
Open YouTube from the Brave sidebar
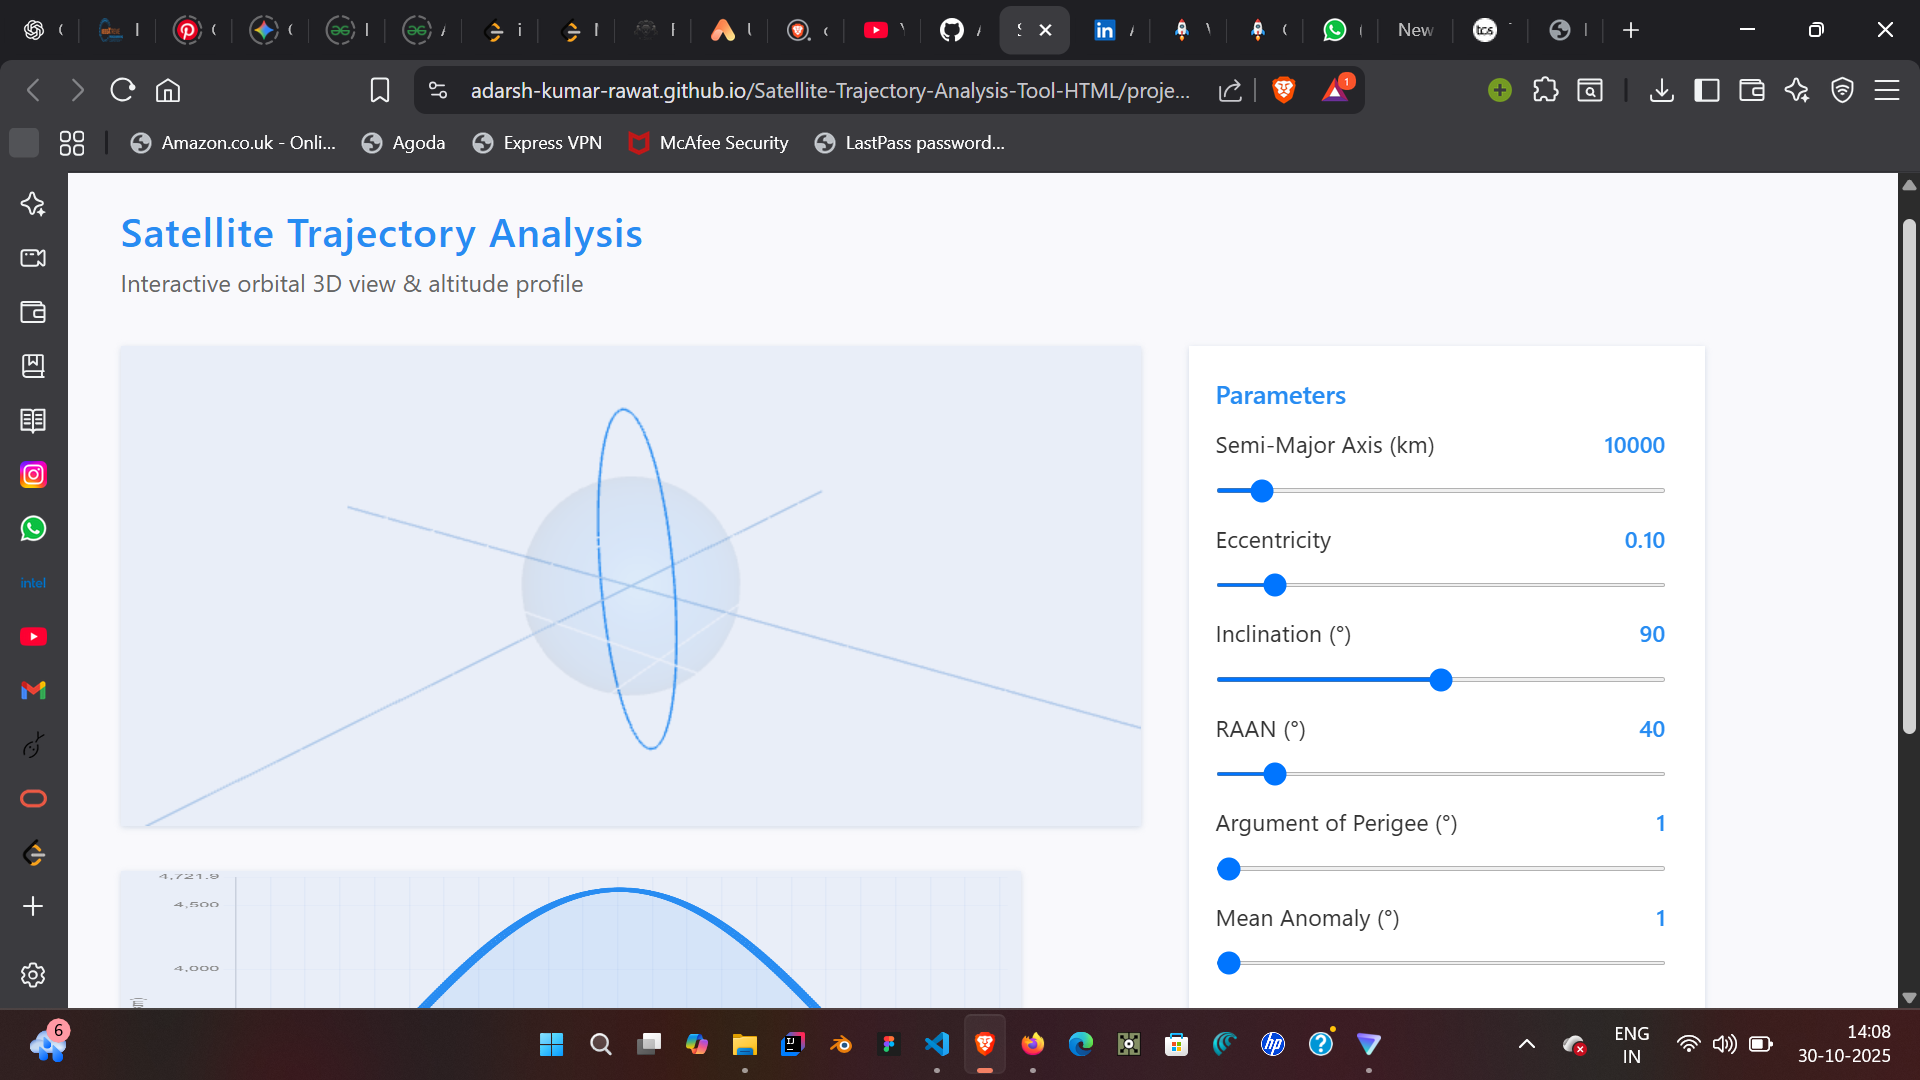tap(33, 637)
